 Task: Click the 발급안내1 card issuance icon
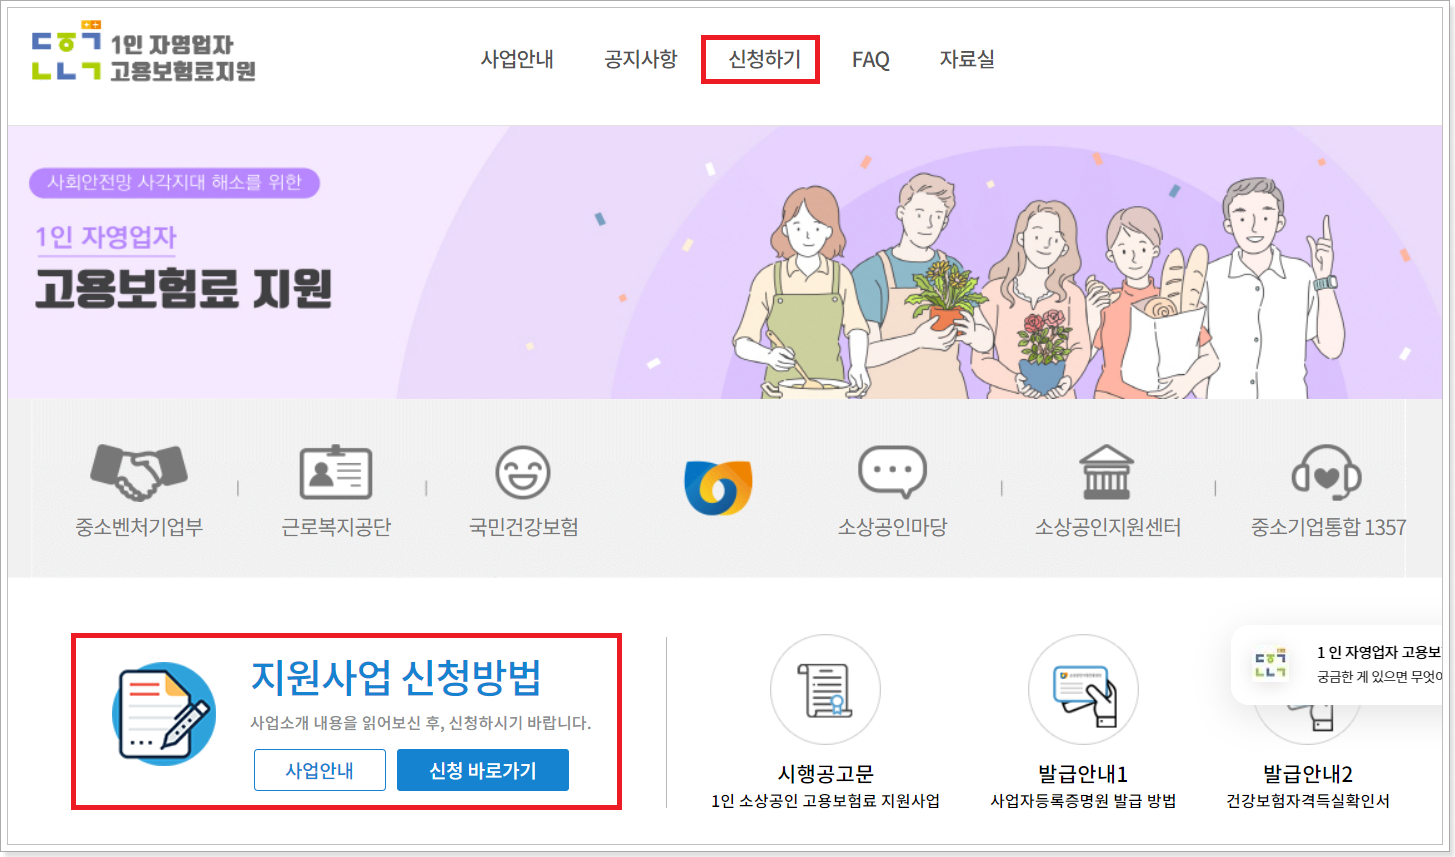pos(1082,688)
